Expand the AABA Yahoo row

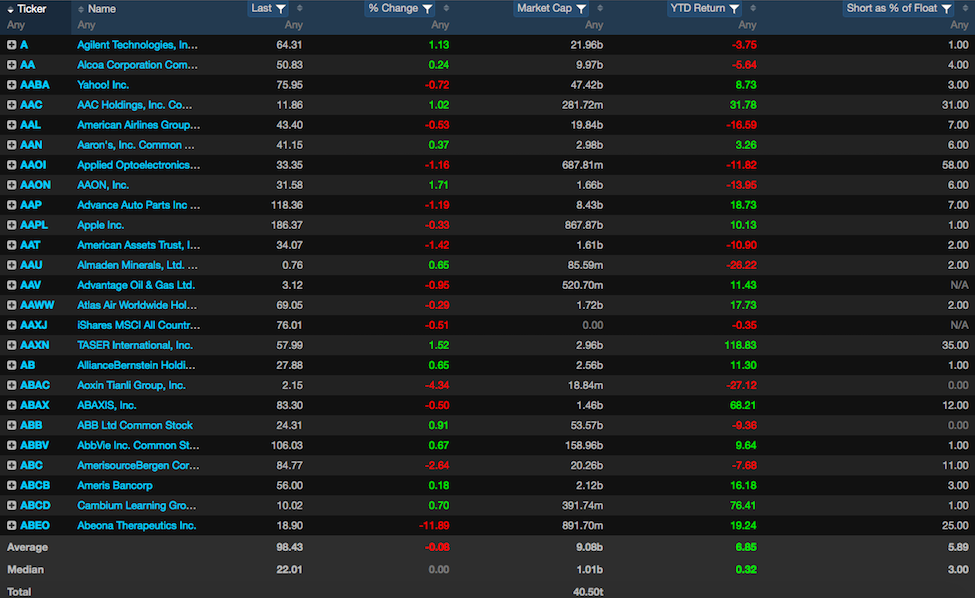(11, 85)
